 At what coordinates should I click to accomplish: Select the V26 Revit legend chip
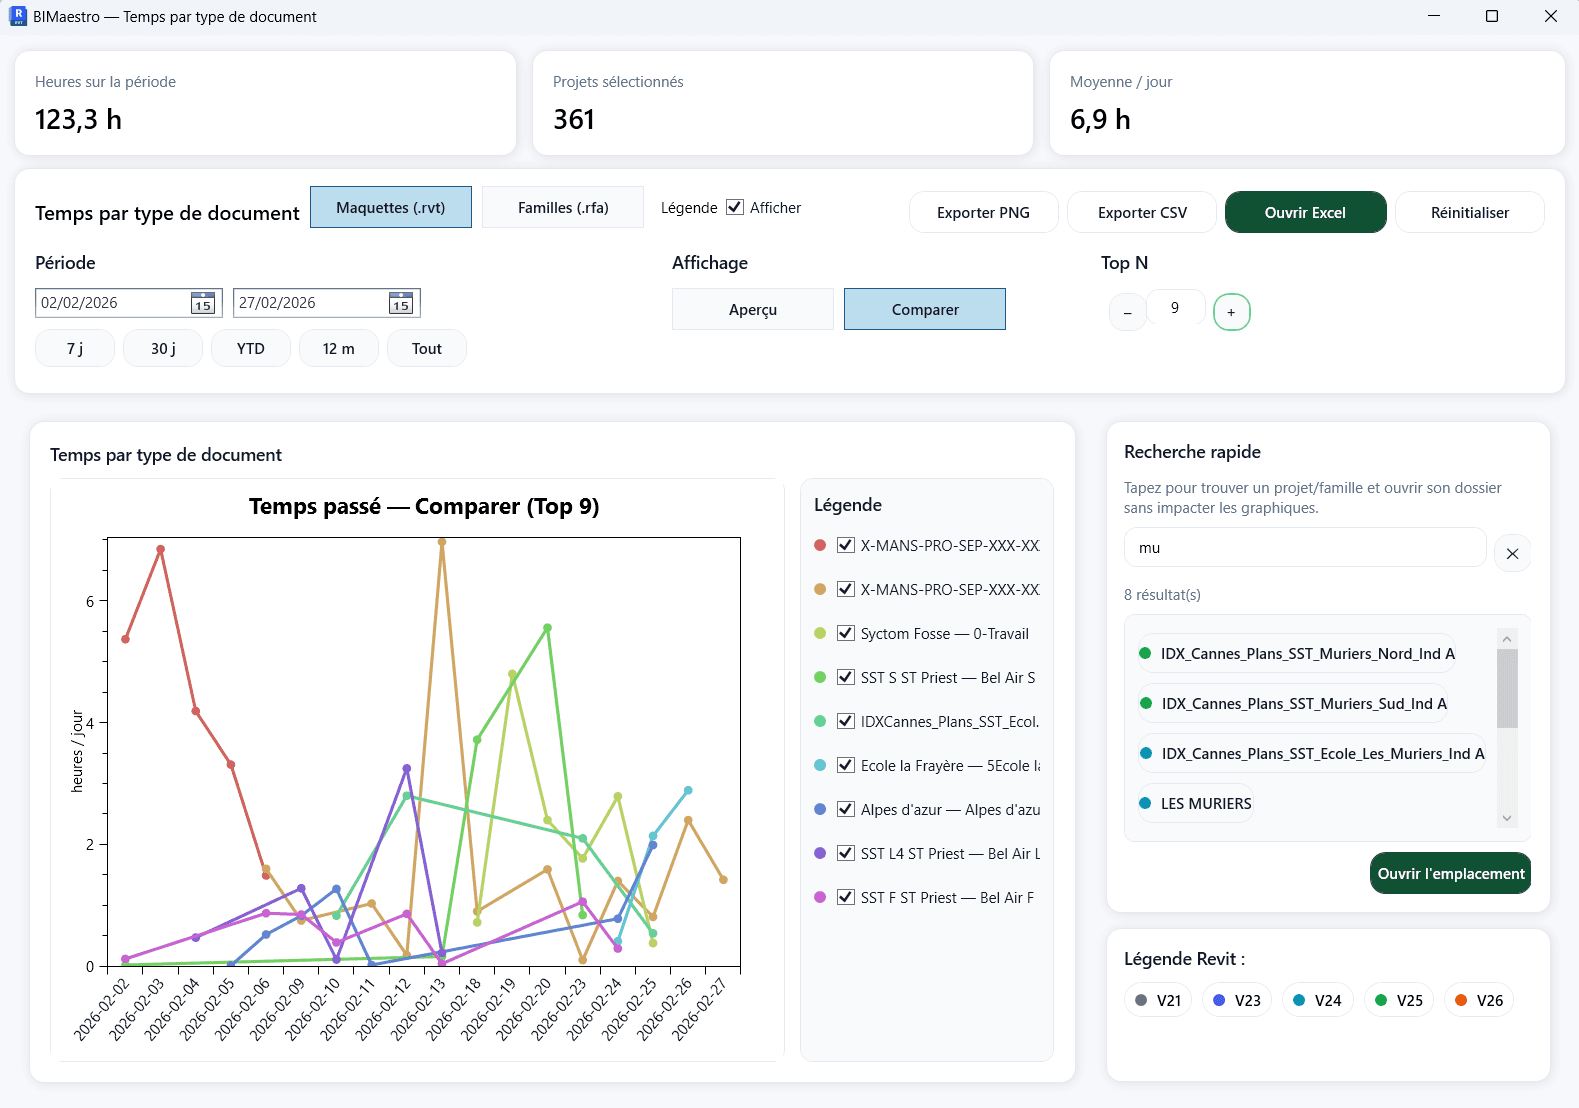click(1478, 1000)
